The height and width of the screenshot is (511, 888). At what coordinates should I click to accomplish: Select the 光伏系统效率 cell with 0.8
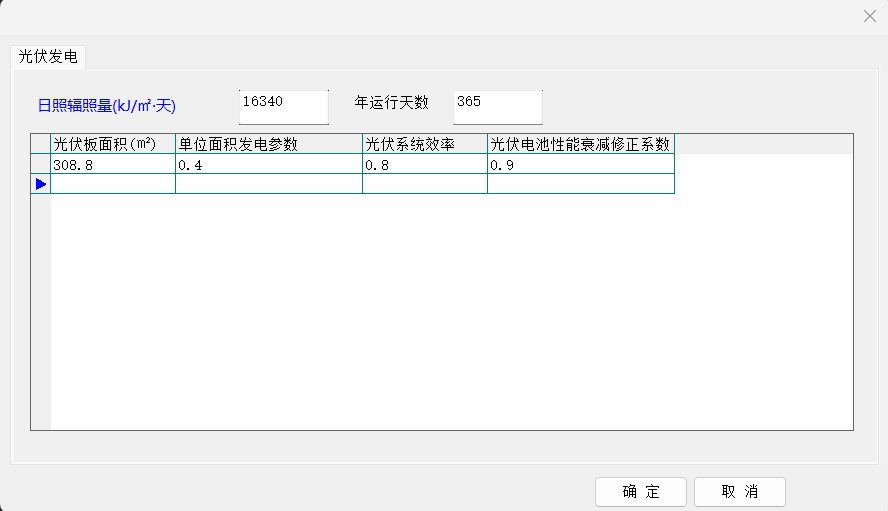point(424,165)
